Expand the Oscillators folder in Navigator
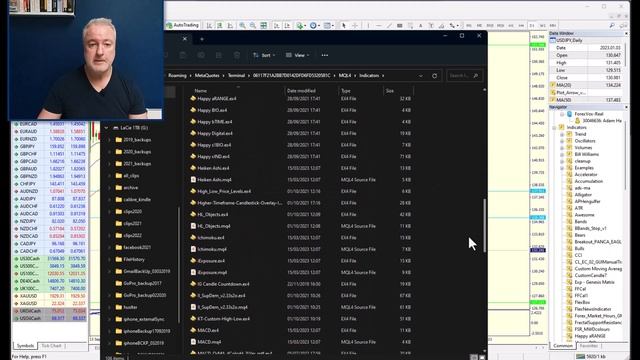This screenshot has width=640, height=360. tap(562, 141)
